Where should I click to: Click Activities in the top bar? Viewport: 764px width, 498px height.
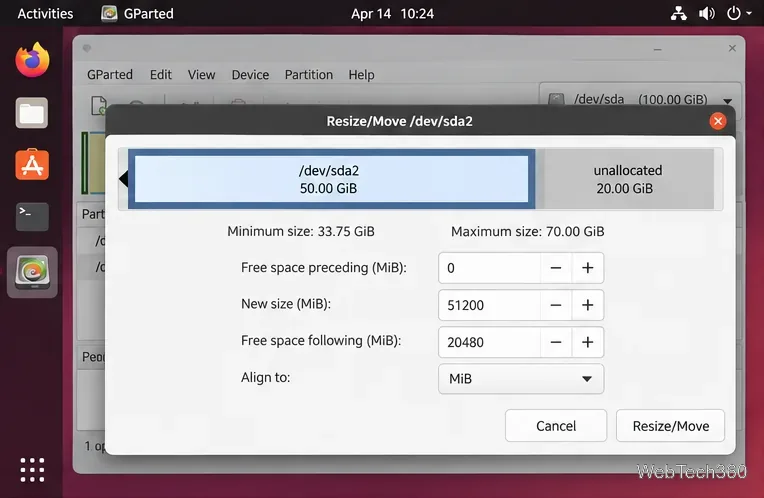(45, 13)
